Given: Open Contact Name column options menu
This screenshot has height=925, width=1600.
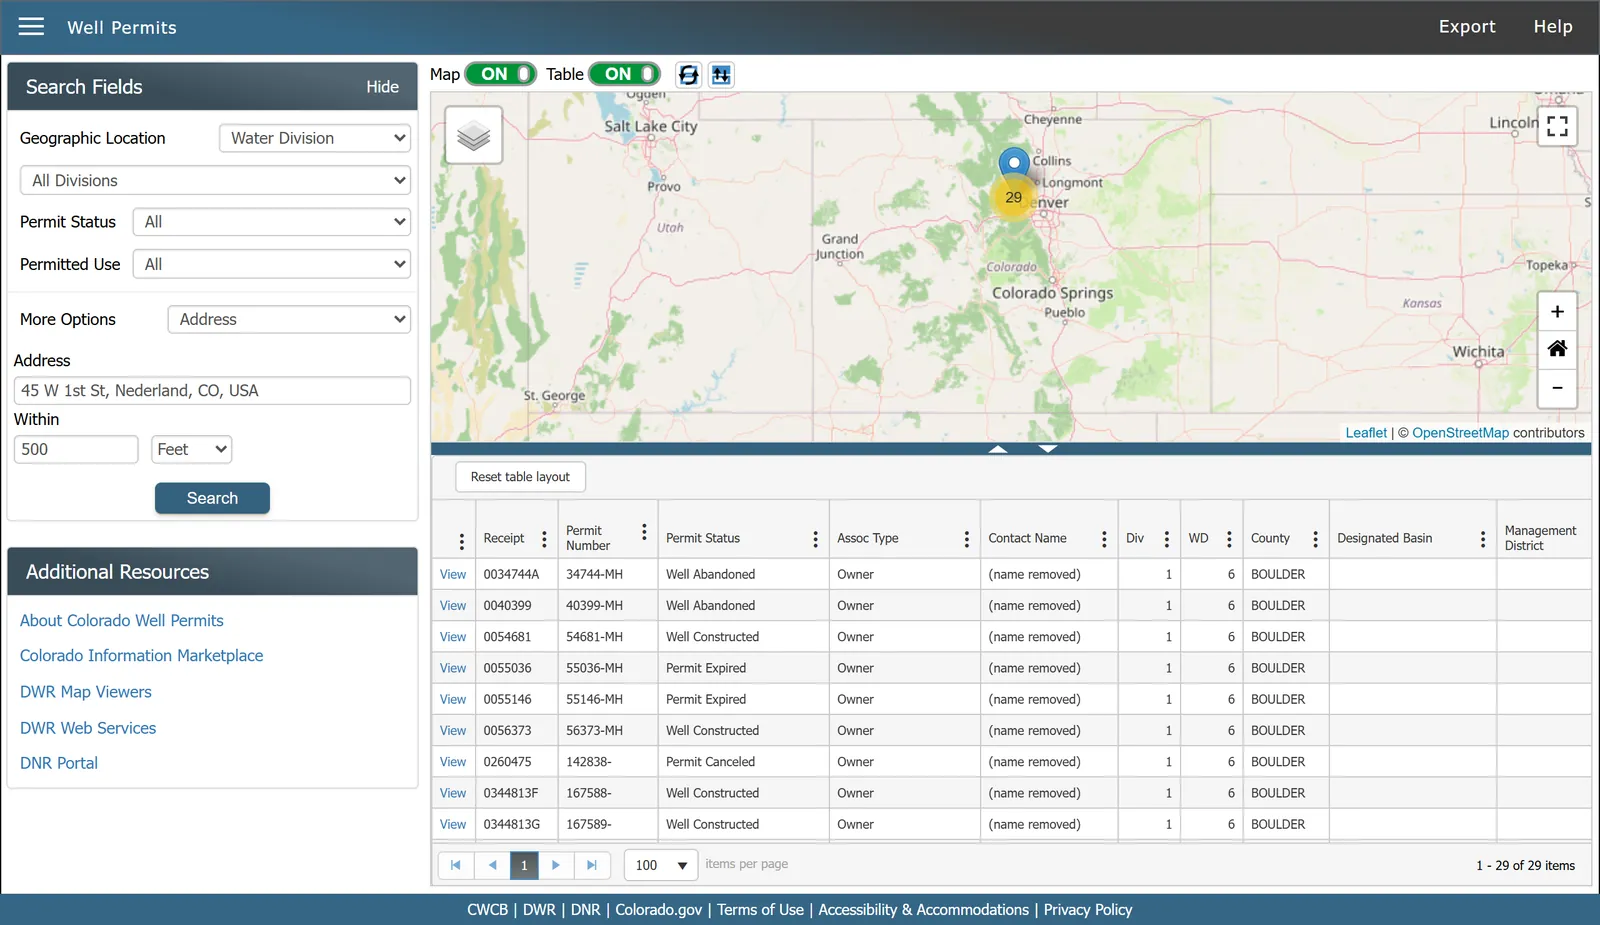Looking at the screenshot, I should 1104,539.
